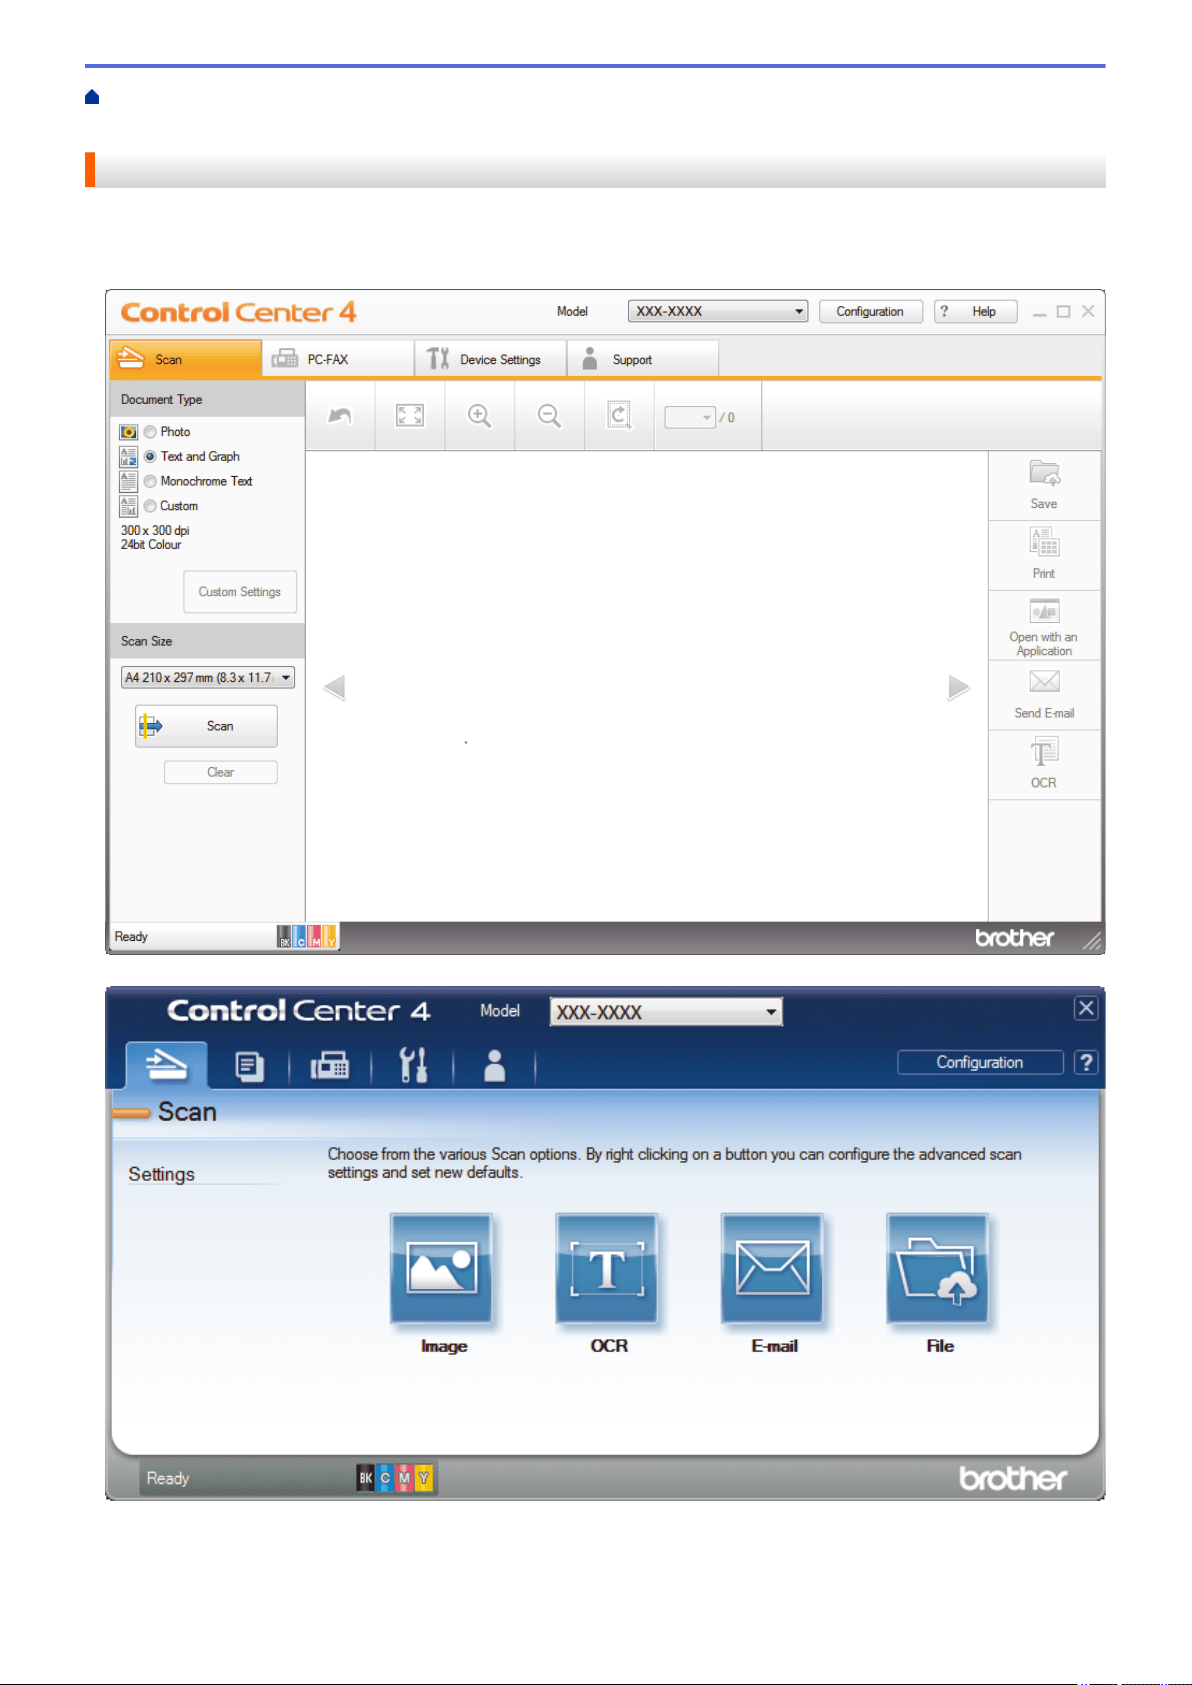
Task: Open the PC-FAX tab
Action: [338, 359]
